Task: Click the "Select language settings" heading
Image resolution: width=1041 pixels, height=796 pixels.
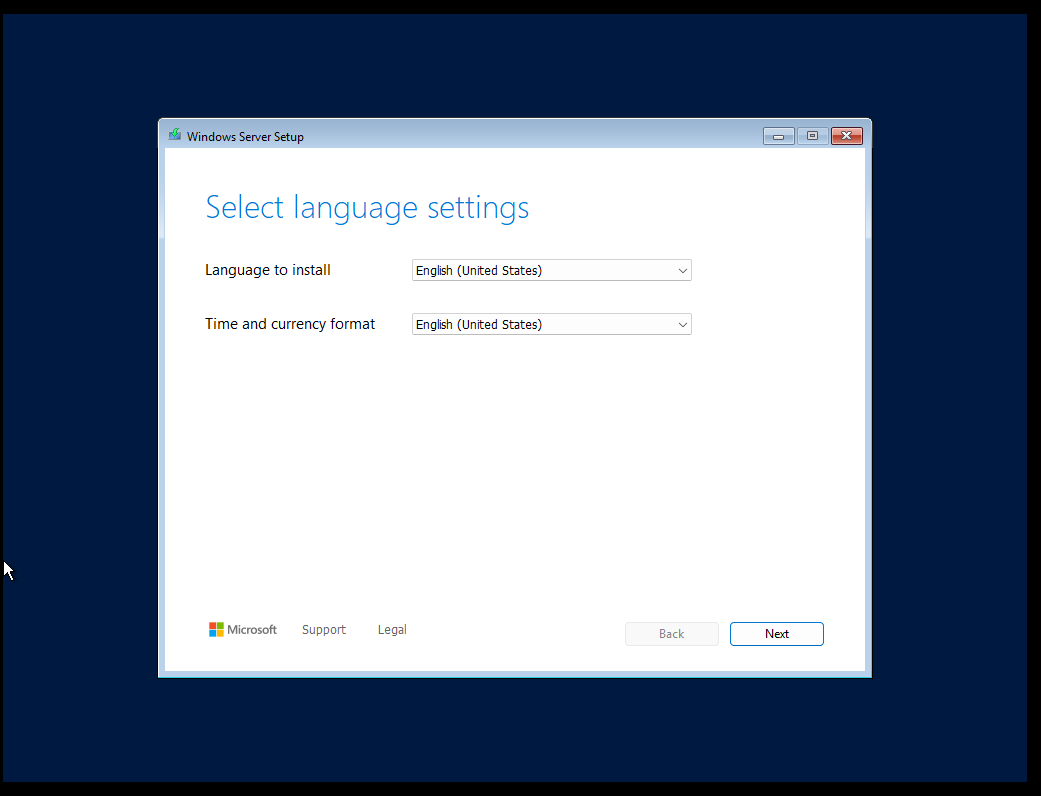Action: pyautogui.click(x=367, y=208)
